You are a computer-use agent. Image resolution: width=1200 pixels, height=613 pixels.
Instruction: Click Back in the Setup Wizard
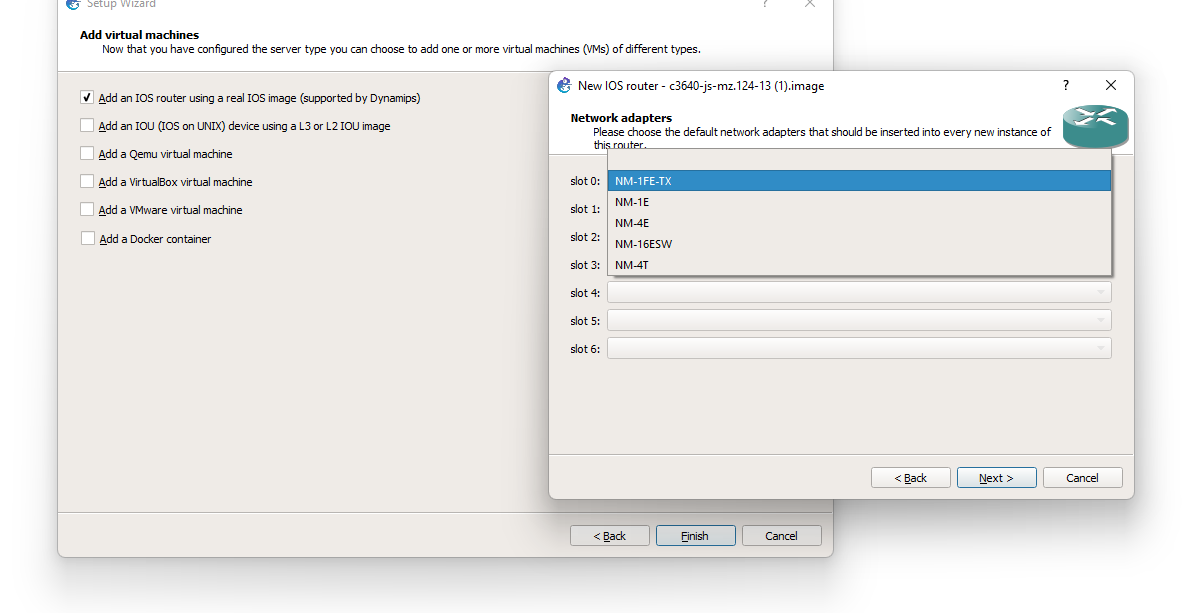point(610,536)
